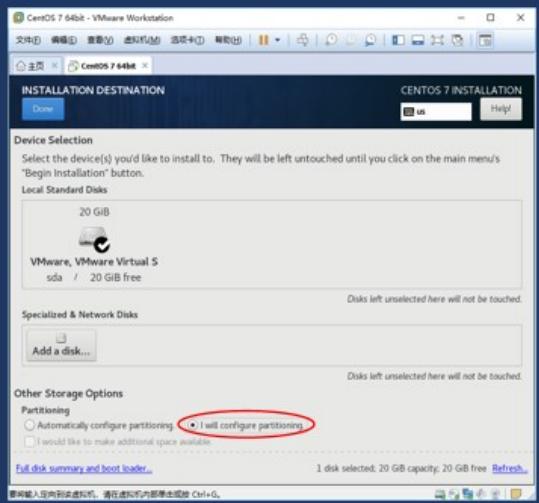The height and width of the screenshot is (503, 539).
Task: Click the pause virtual machine icon
Action: [263, 40]
